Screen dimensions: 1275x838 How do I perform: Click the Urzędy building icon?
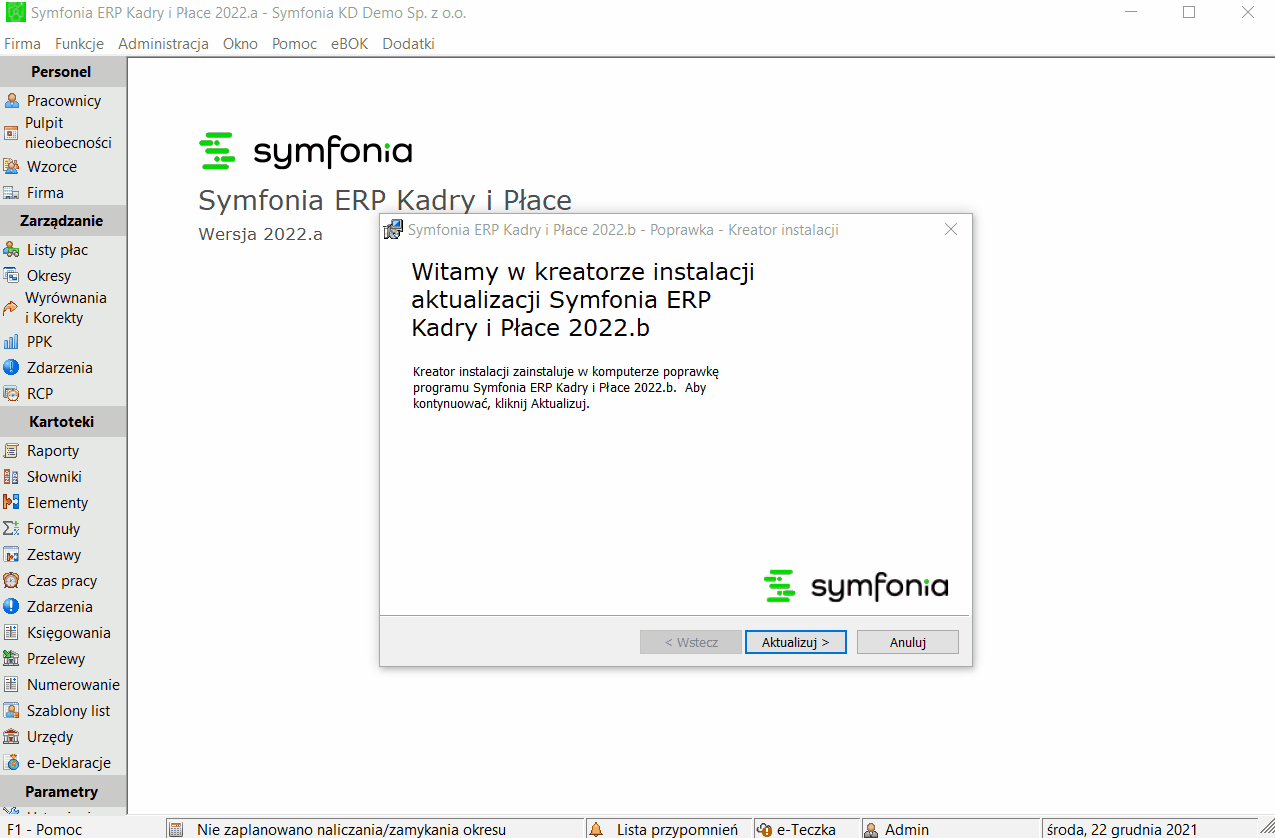[x=12, y=737]
